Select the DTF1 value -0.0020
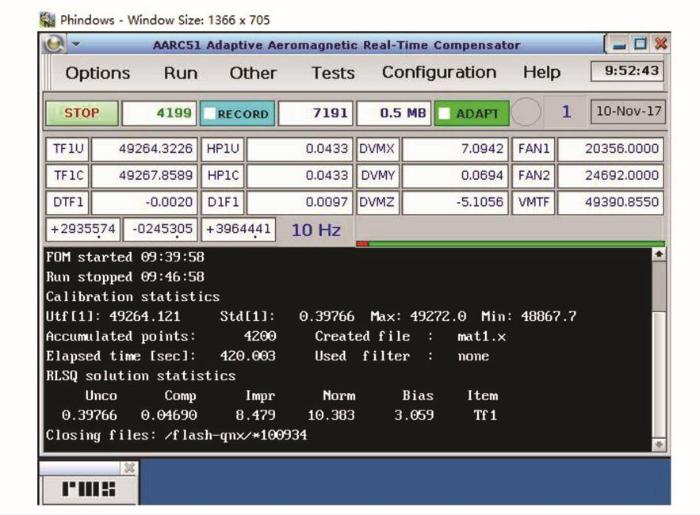This screenshot has height=515, width=700. [x=144, y=203]
